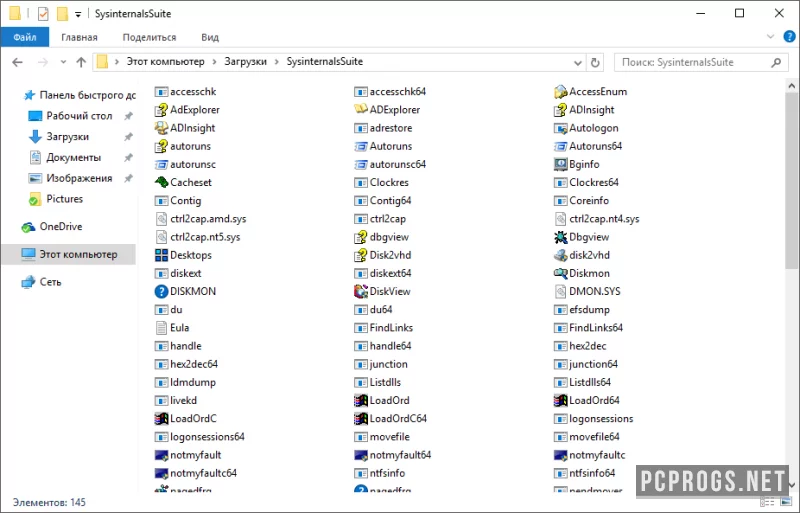Go up one folder level
The height and width of the screenshot is (513, 800).
(81, 62)
